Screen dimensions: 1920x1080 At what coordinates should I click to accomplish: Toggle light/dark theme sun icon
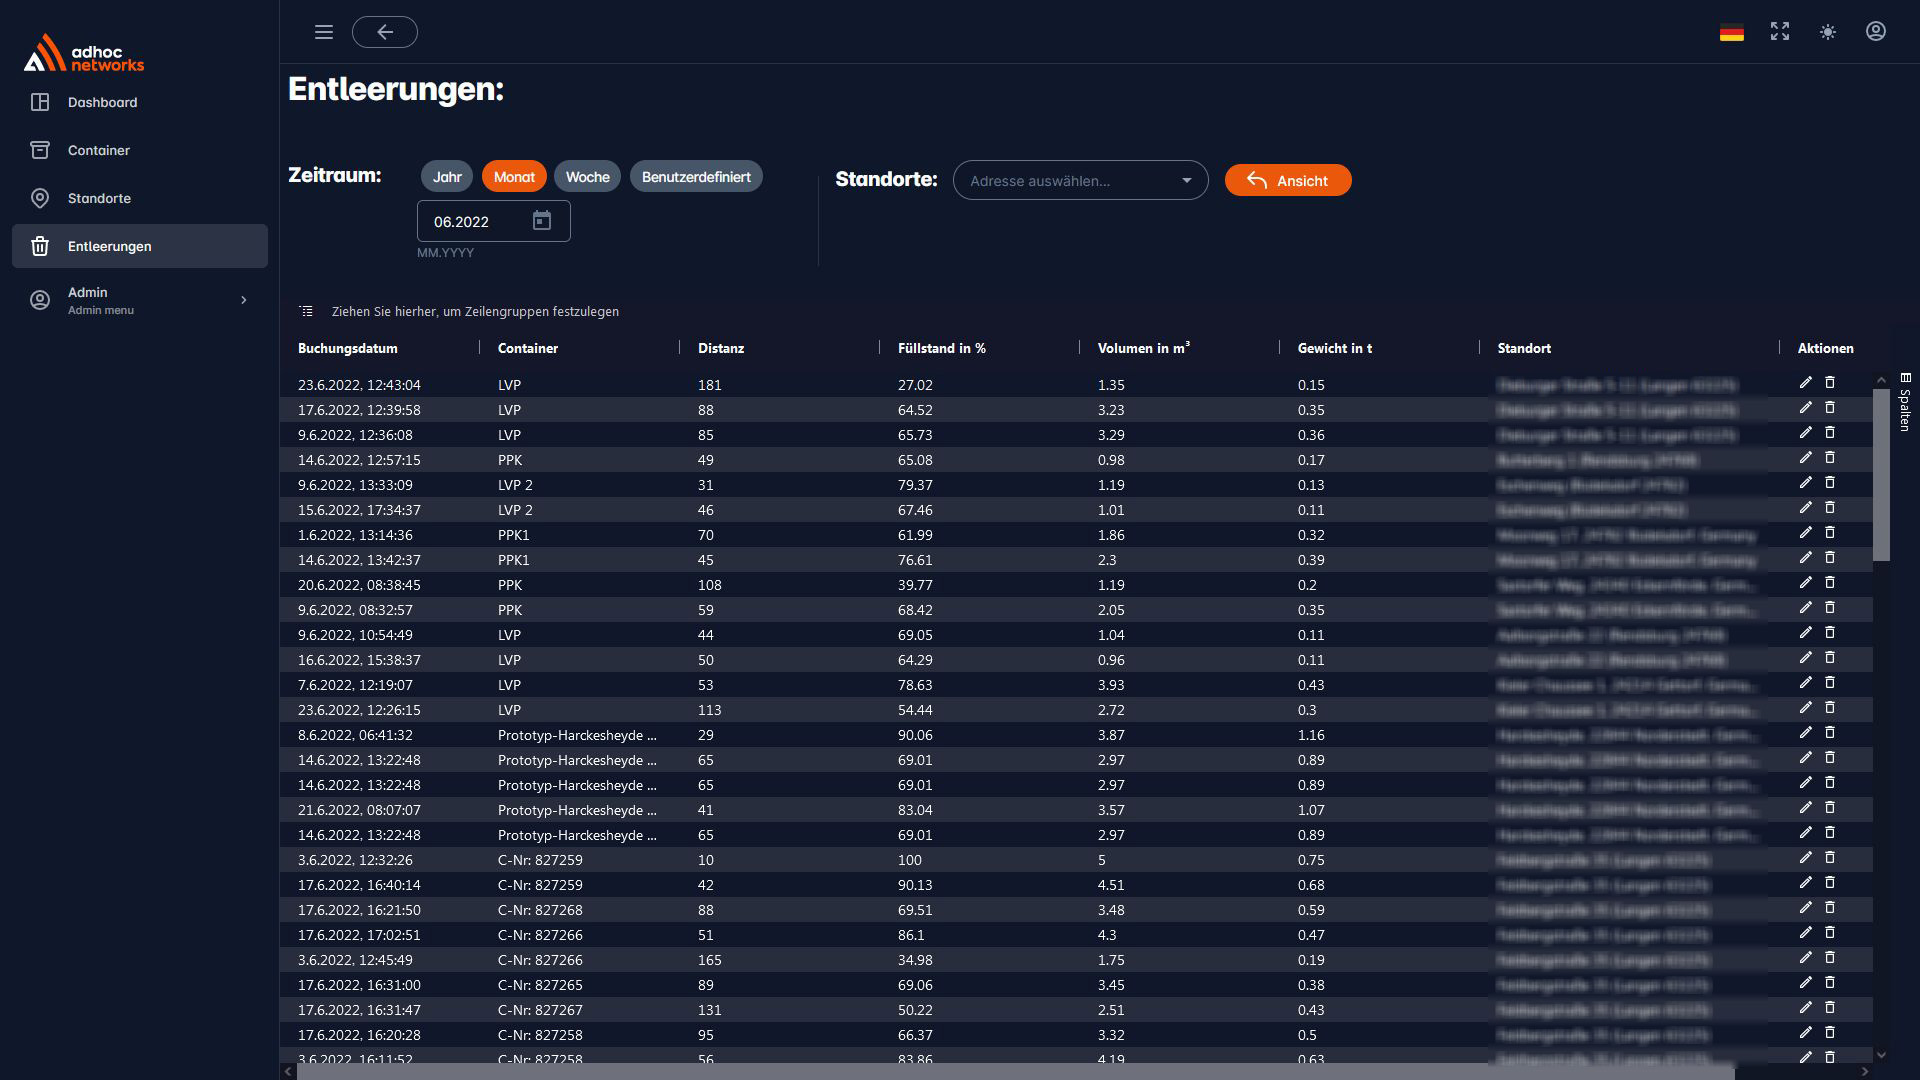pyautogui.click(x=1828, y=32)
